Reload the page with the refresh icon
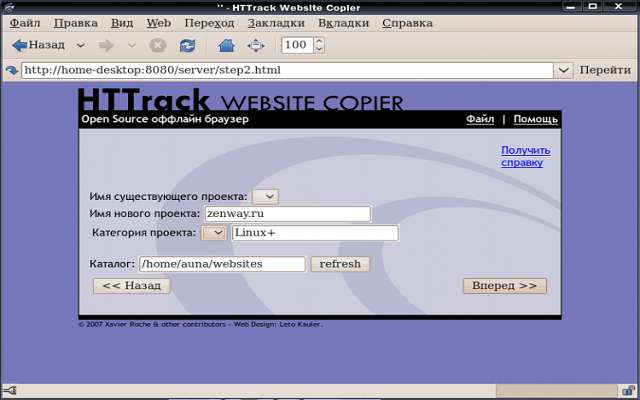The height and width of the screenshot is (400, 640). click(187, 45)
